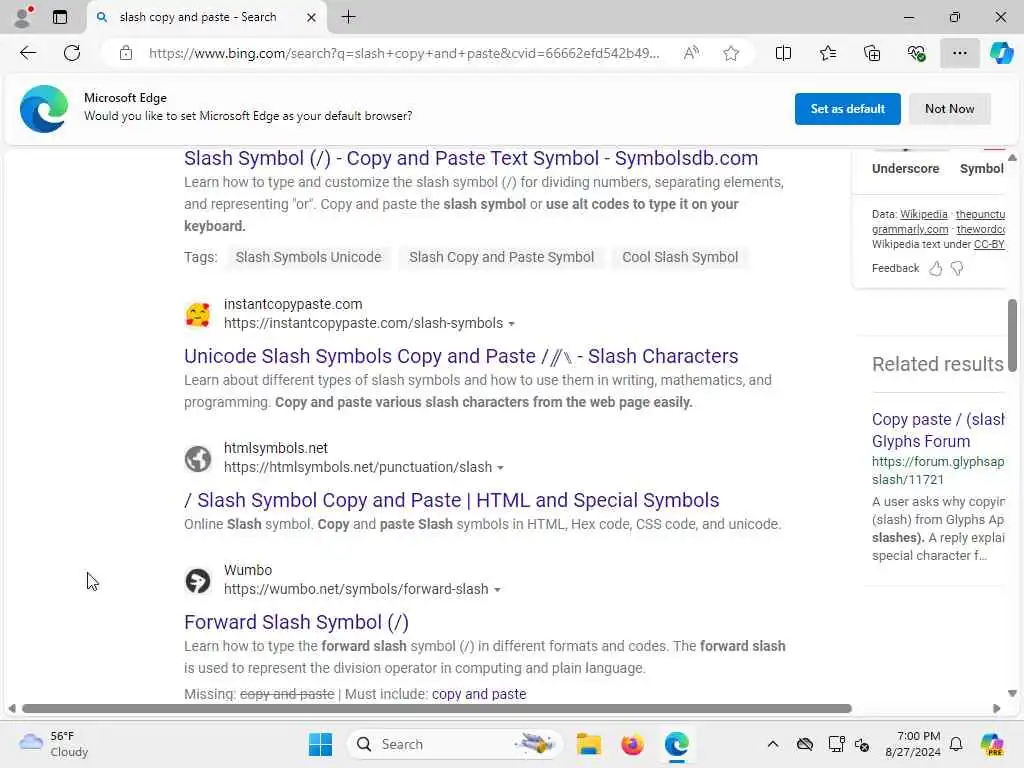The width and height of the screenshot is (1024, 768).
Task: Click the vertical page scrollbar thumb
Action: [x=1012, y=335]
